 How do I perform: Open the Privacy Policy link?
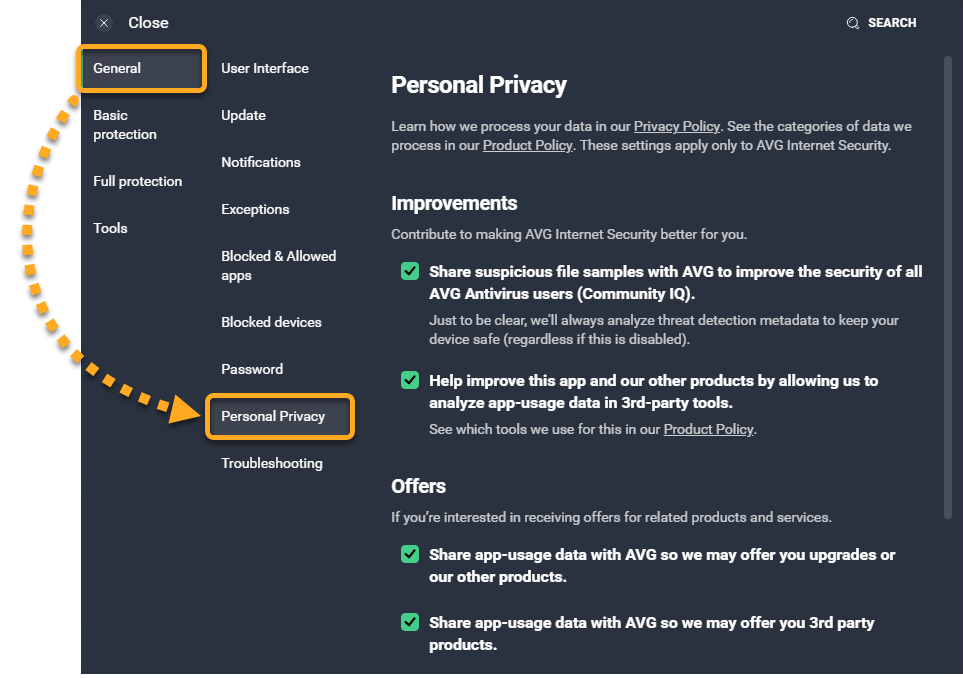point(676,127)
